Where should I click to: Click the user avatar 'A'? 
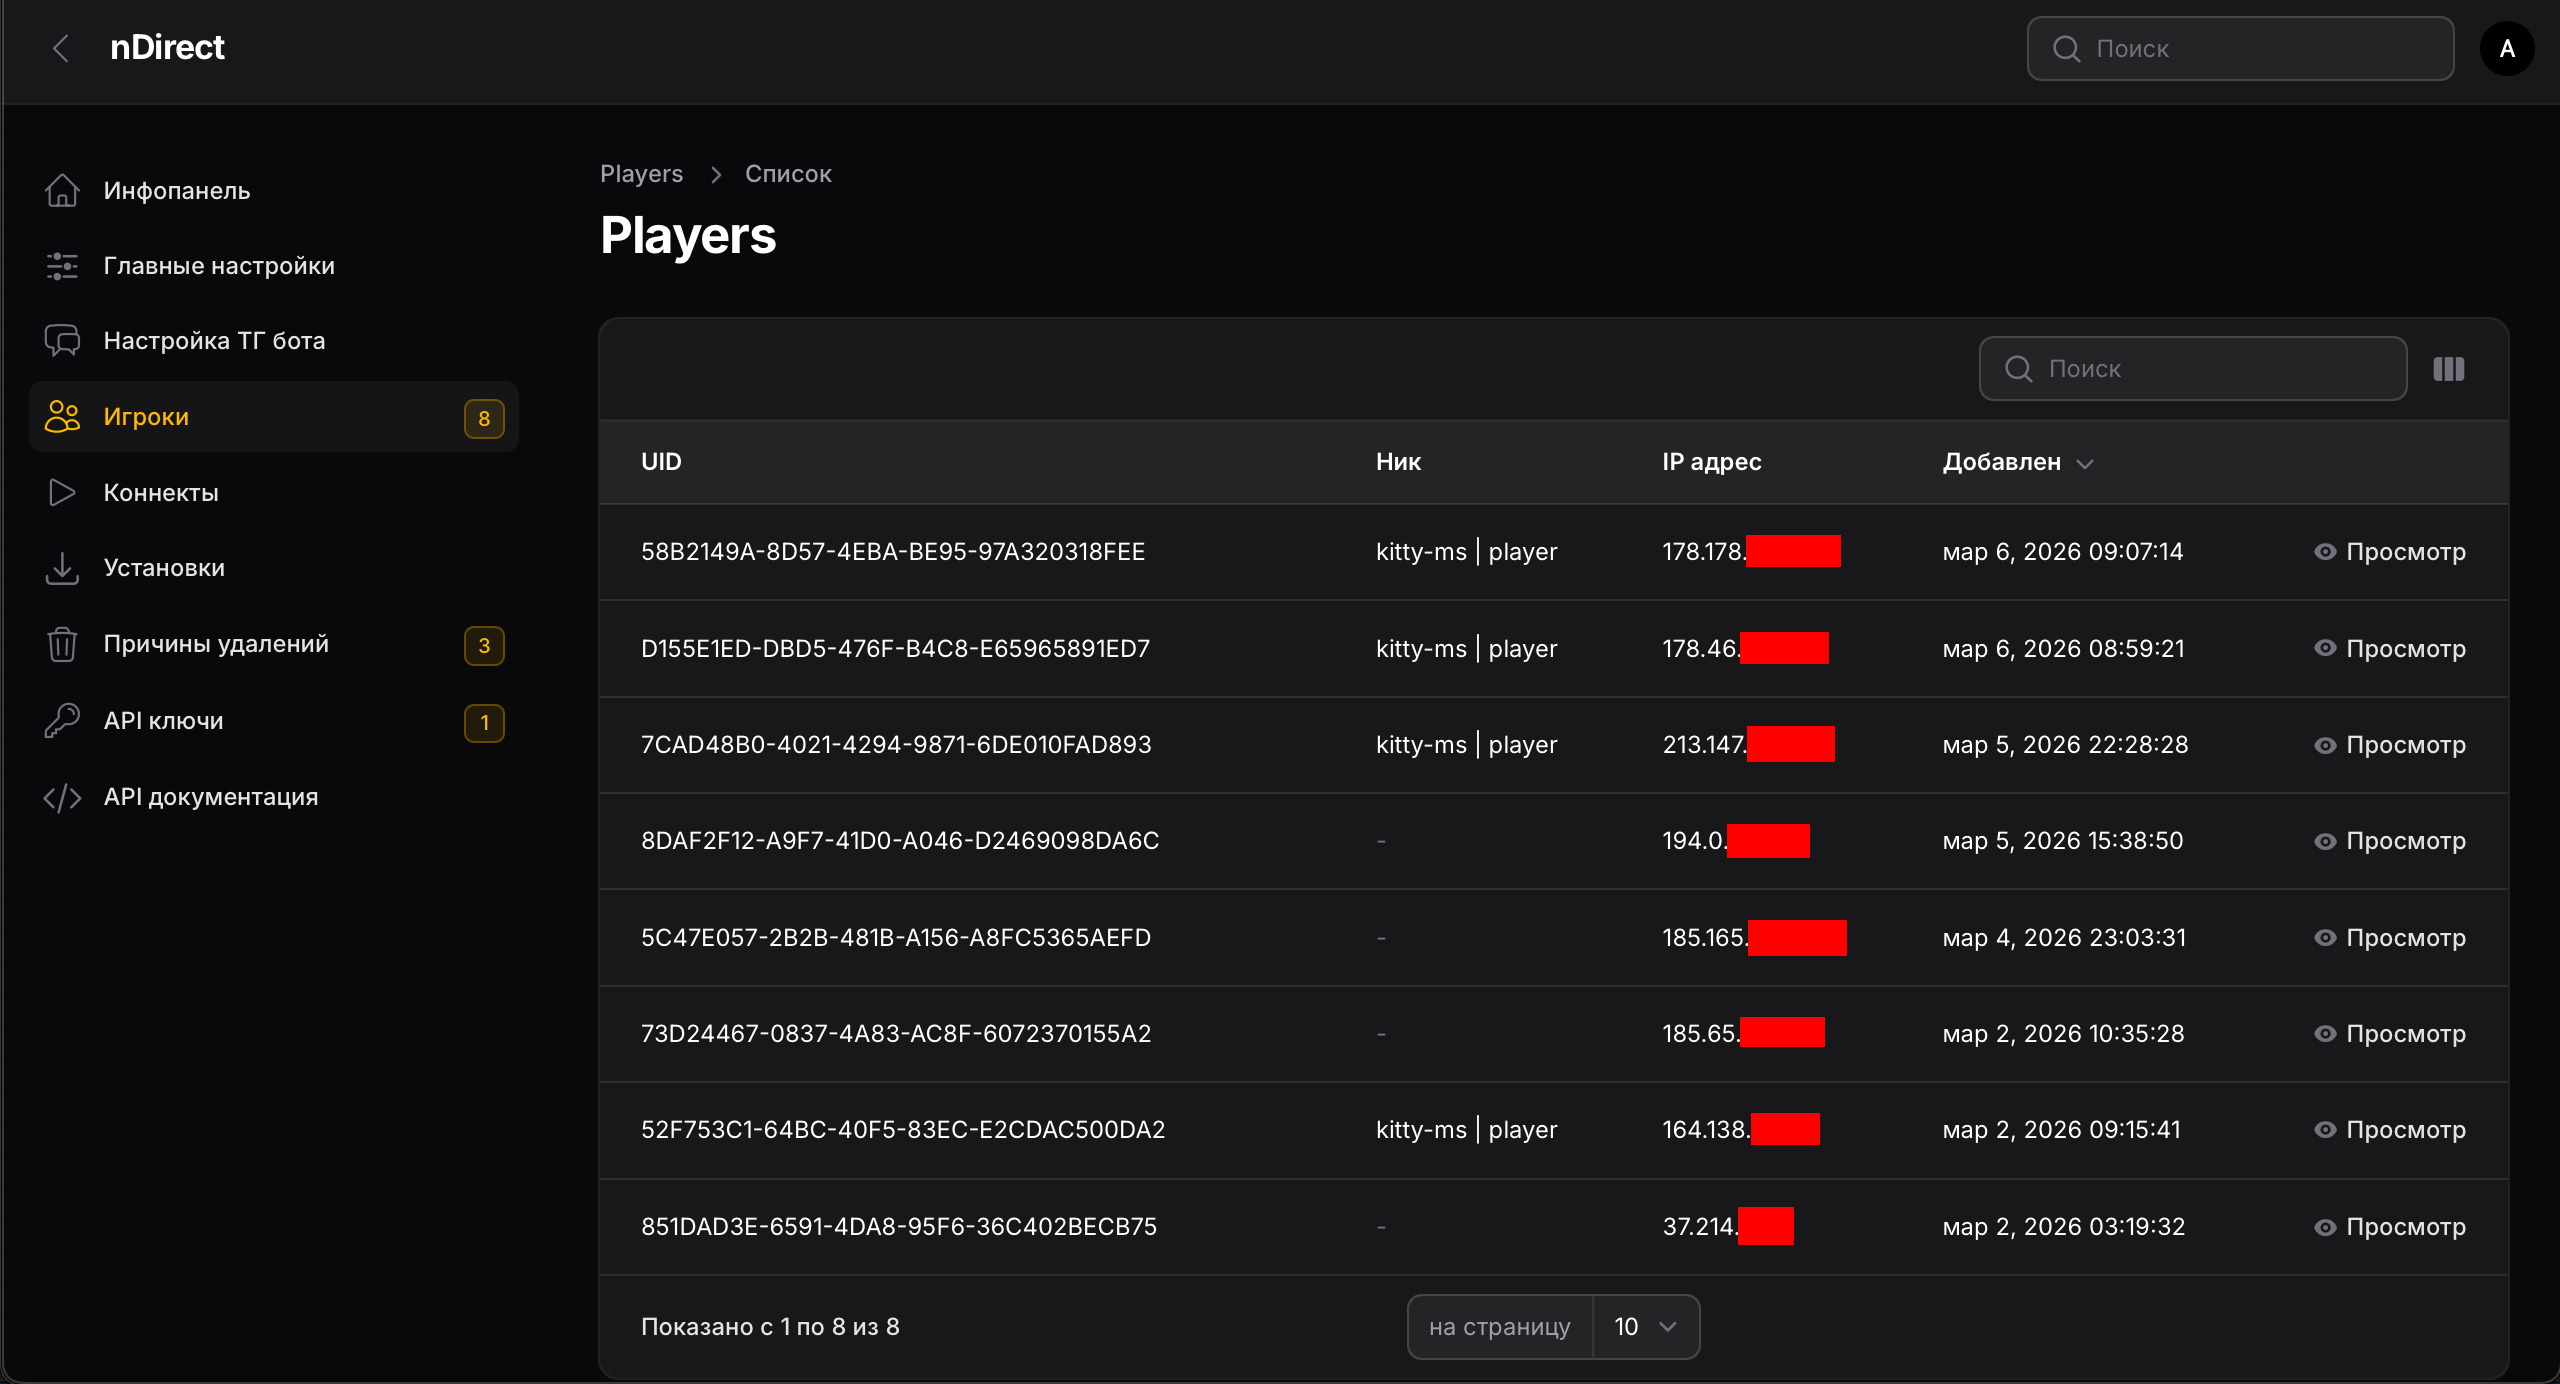coord(2506,48)
